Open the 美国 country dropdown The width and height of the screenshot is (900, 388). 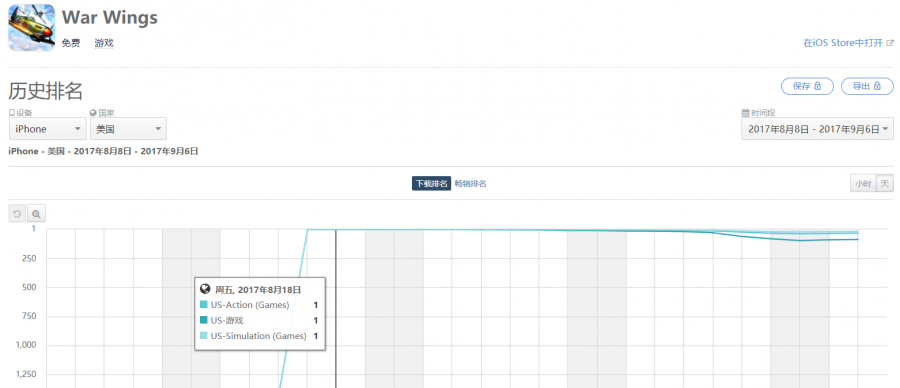click(128, 129)
